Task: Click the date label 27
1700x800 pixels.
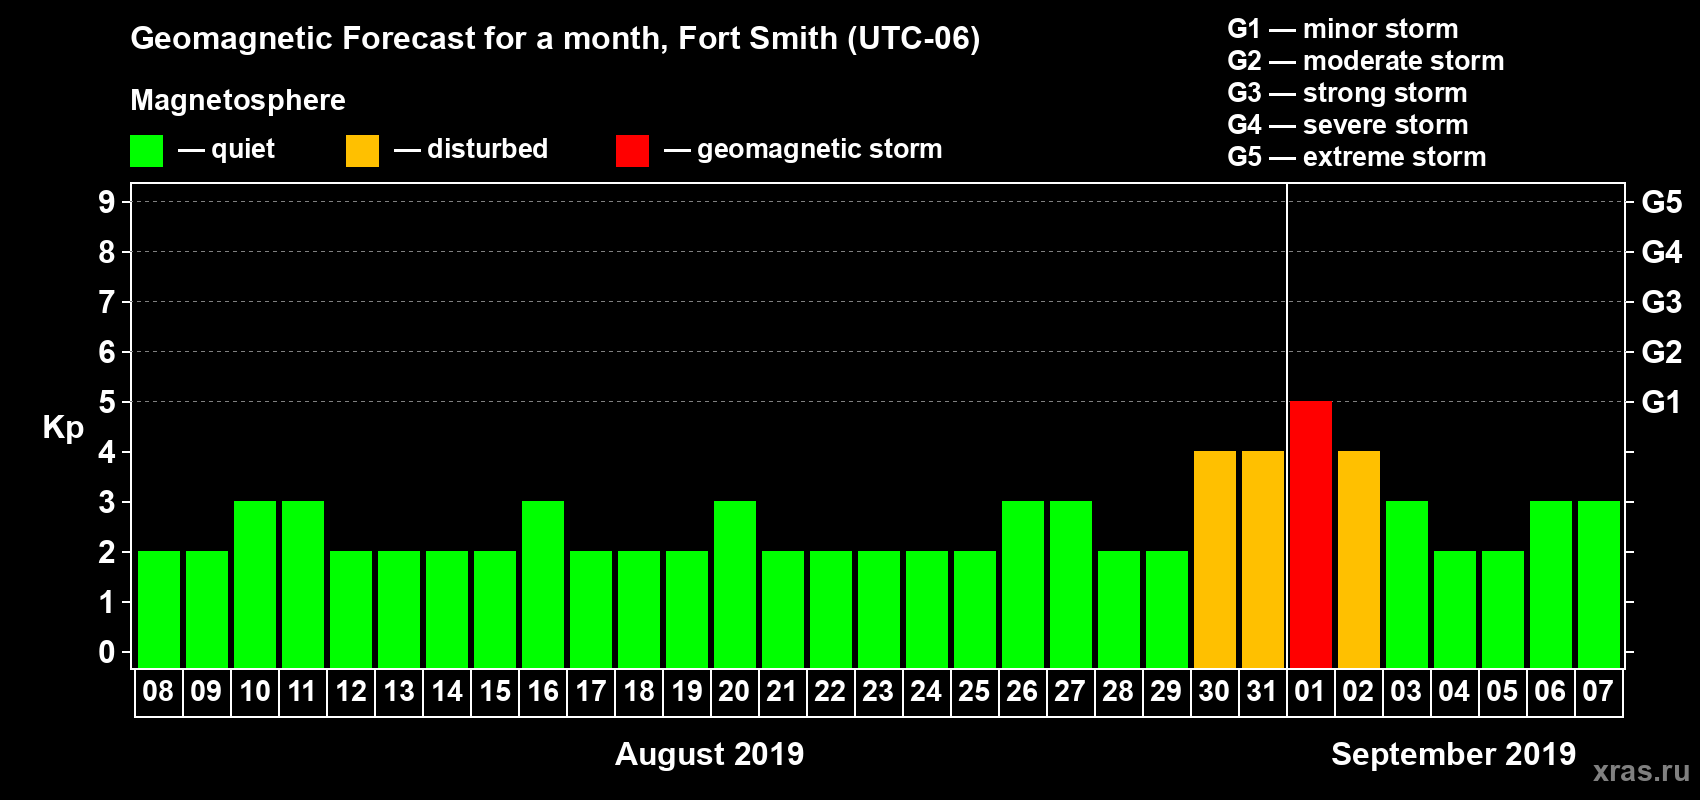Action: click(x=1070, y=691)
